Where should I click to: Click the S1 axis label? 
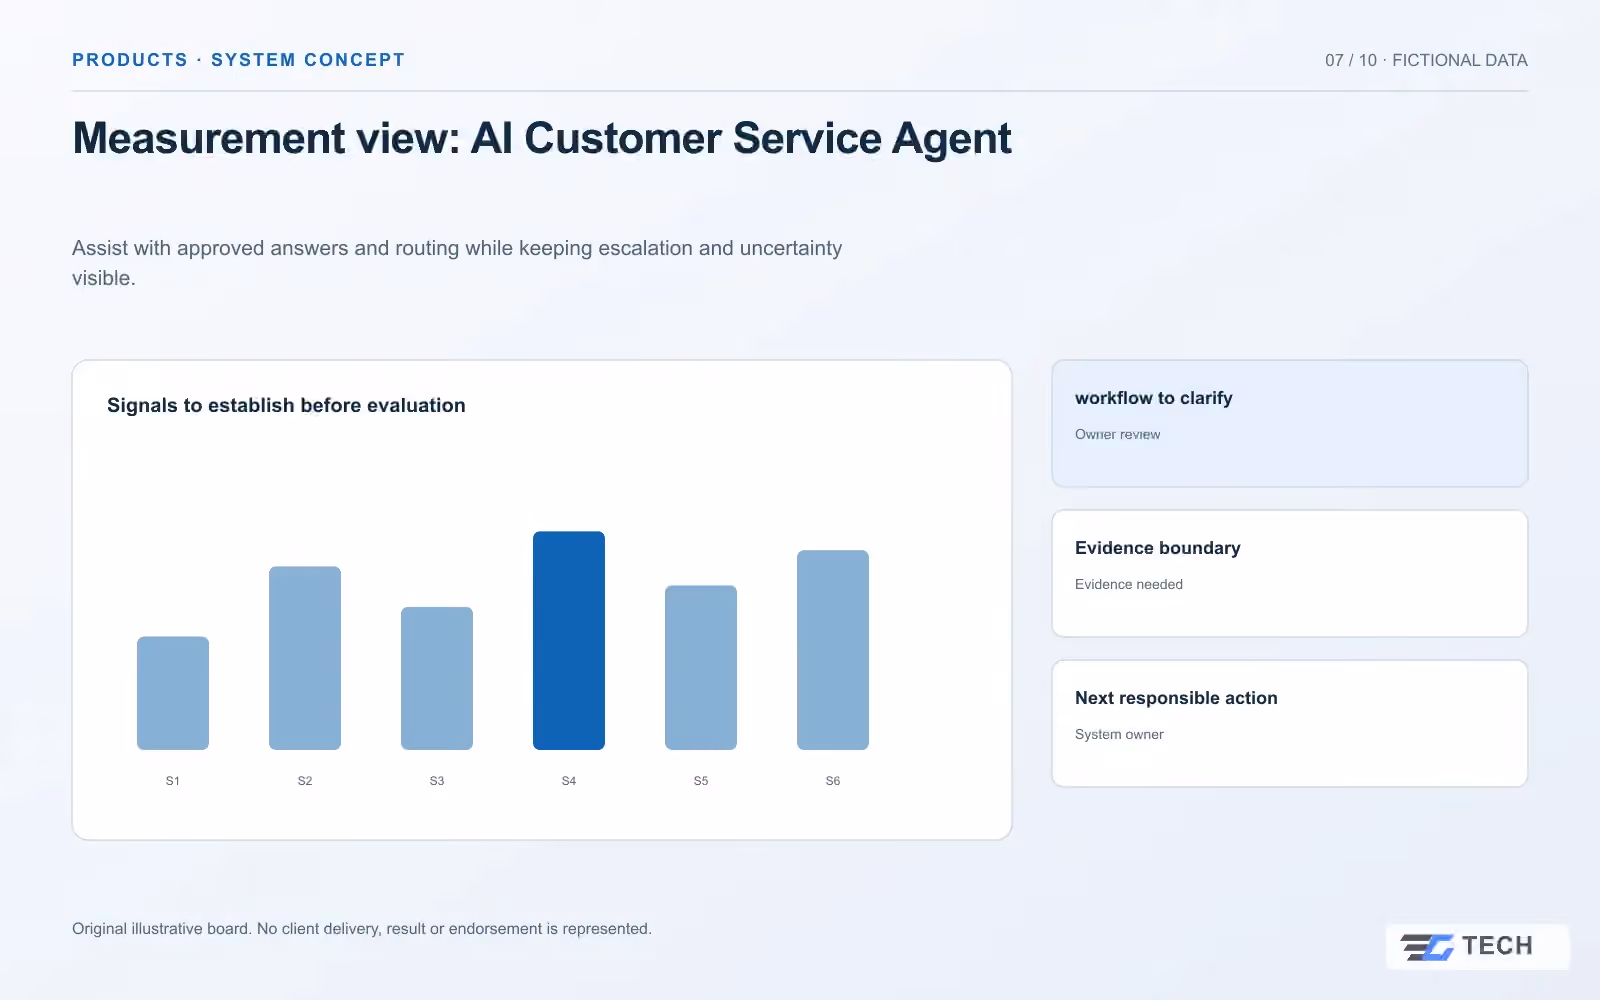(173, 781)
